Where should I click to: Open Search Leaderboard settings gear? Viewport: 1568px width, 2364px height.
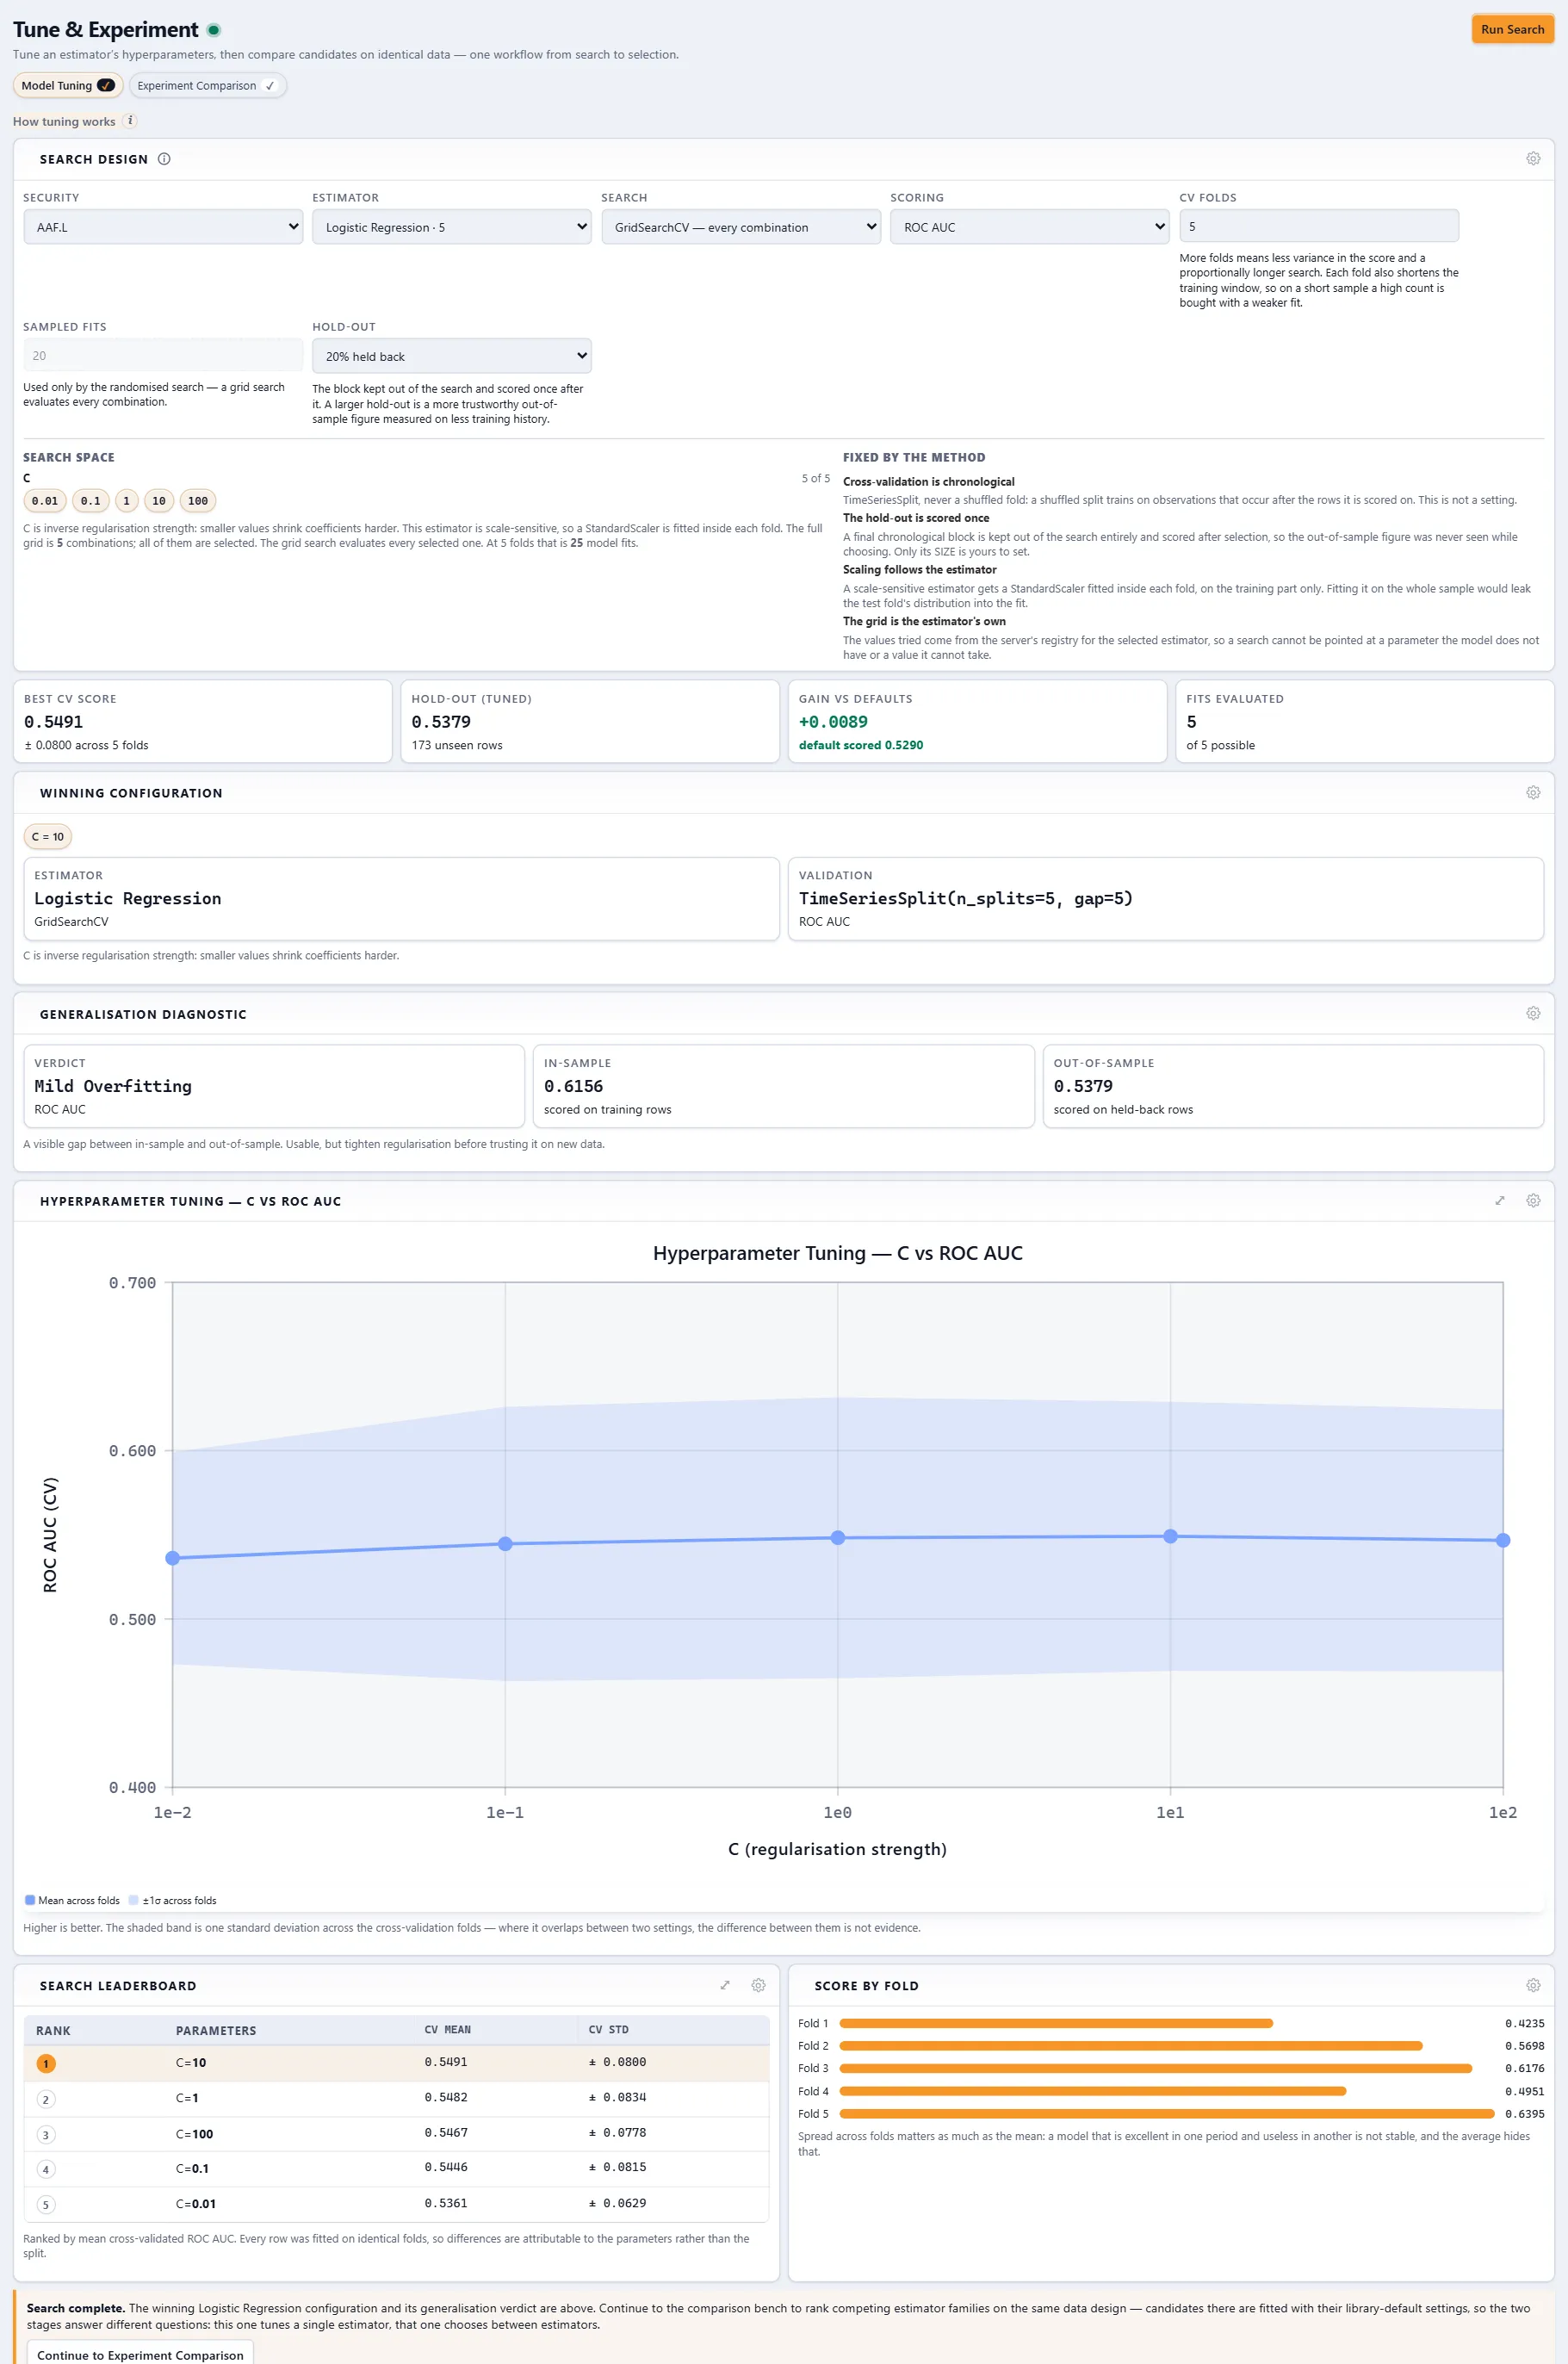[x=758, y=1986]
